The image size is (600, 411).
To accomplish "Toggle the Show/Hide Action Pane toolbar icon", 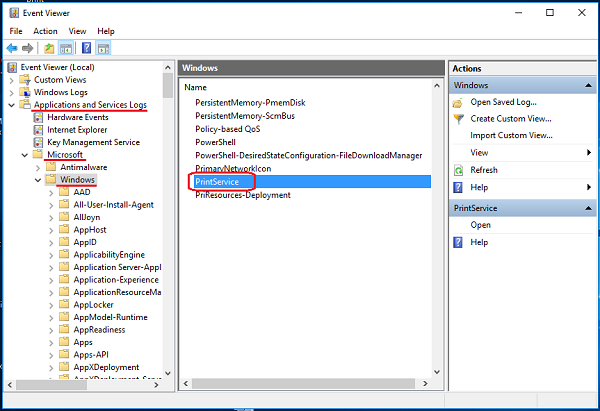I will click(x=103, y=48).
